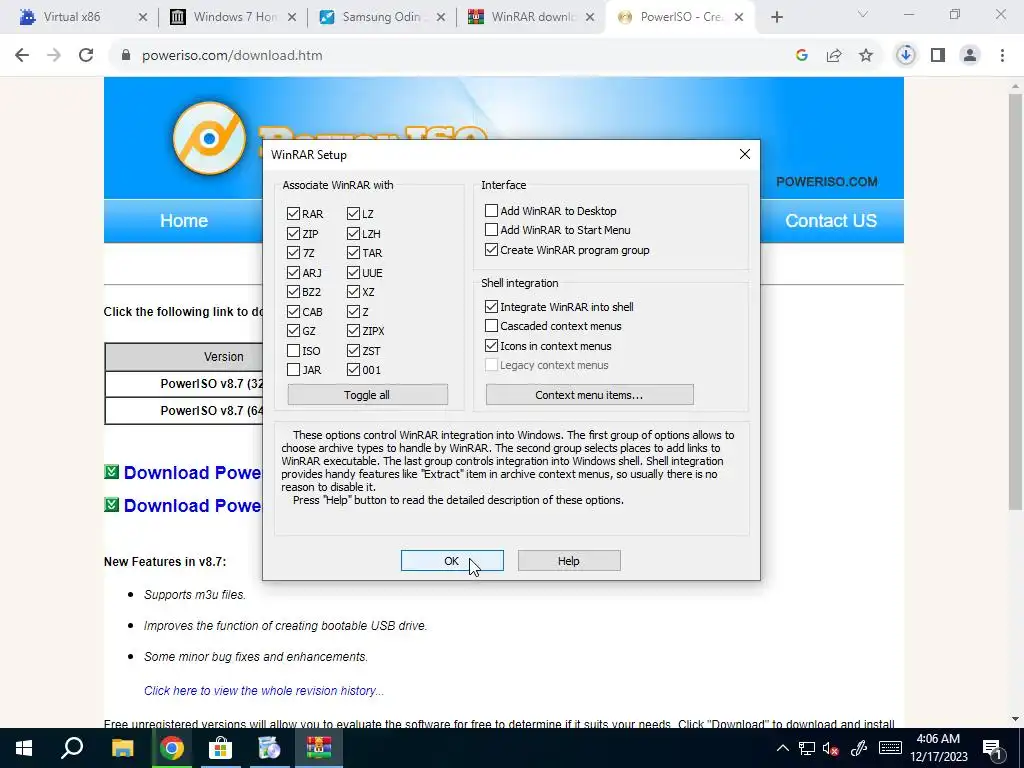
Task: Click the Chrome taskbar icon
Action: coord(172,748)
